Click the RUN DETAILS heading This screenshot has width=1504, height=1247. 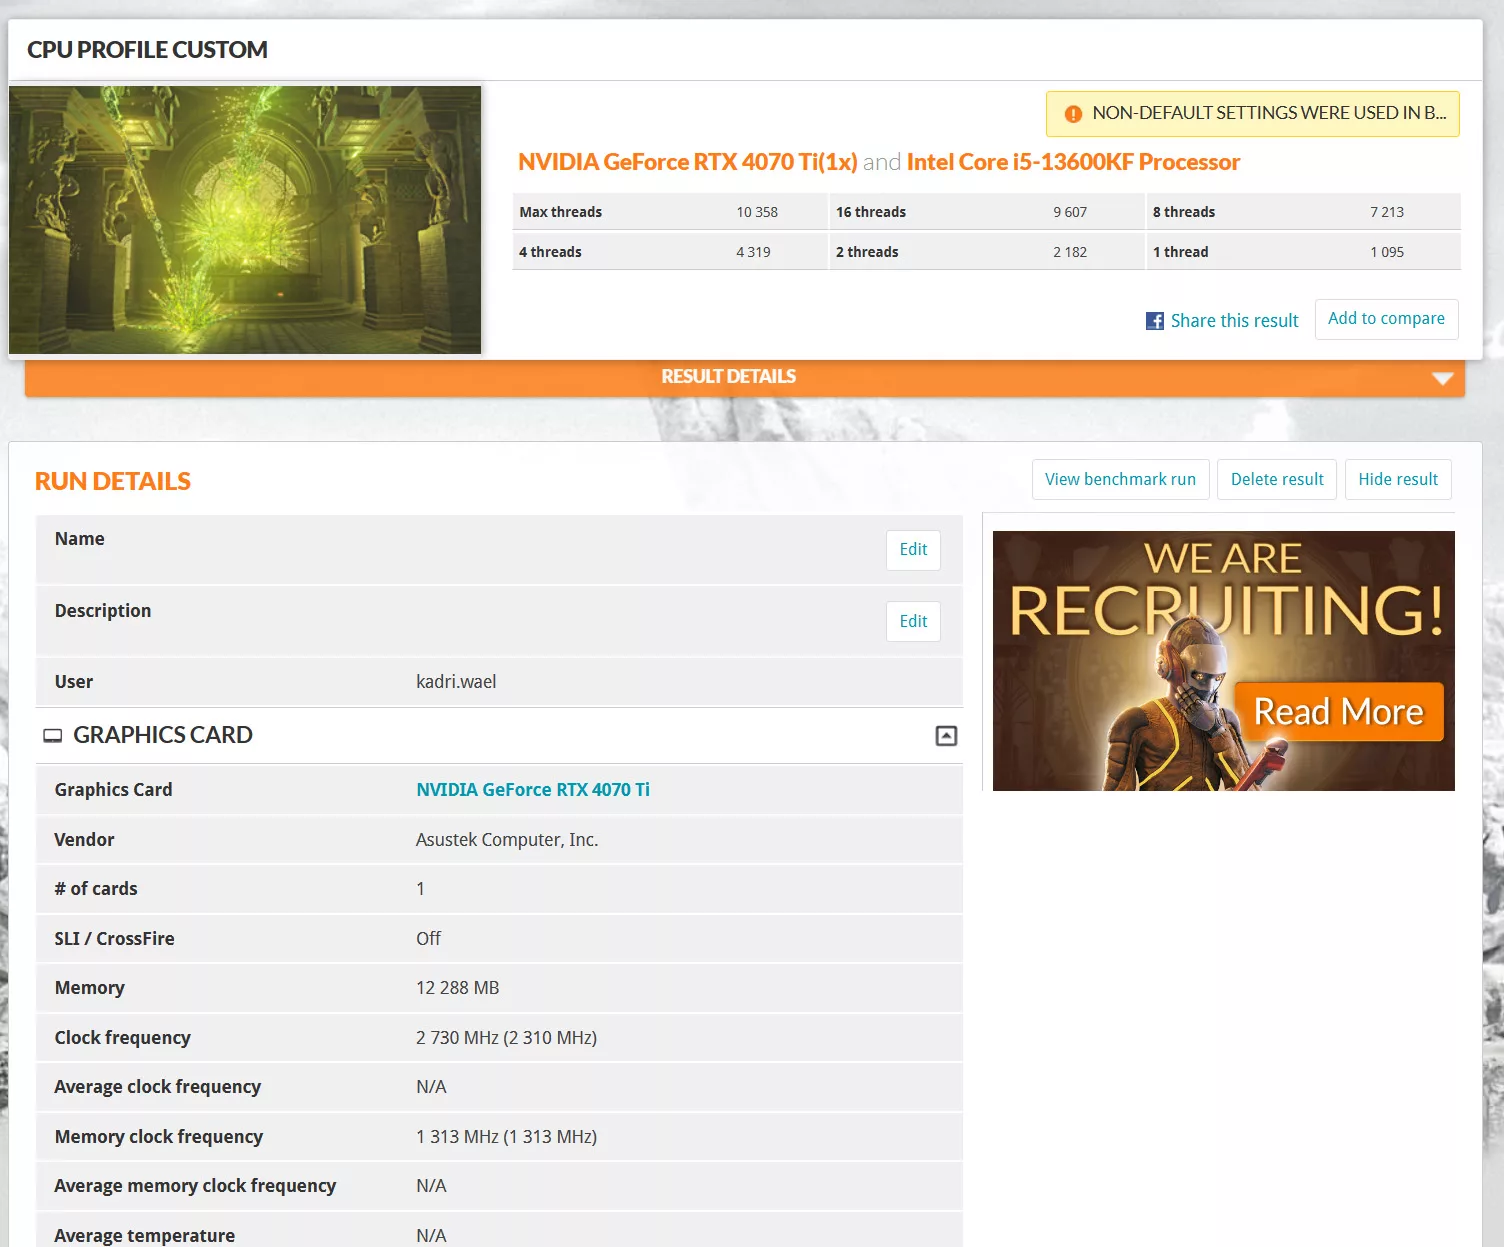click(x=113, y=481)
